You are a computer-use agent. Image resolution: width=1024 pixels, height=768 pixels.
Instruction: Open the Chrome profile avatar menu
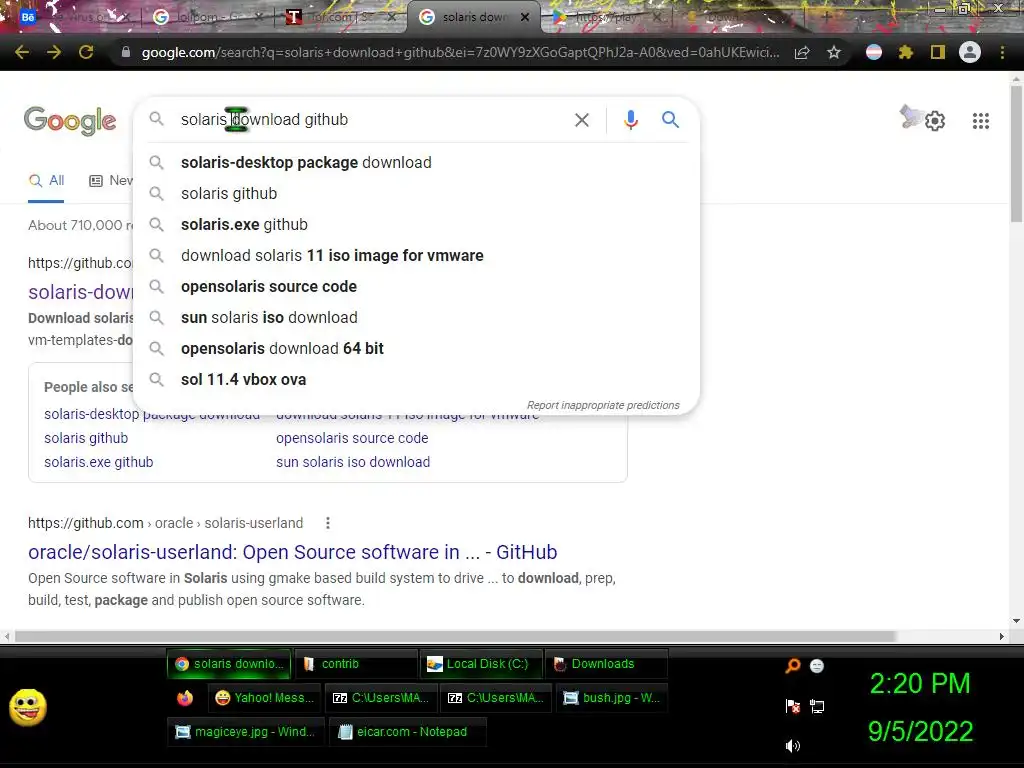[970, 52]
